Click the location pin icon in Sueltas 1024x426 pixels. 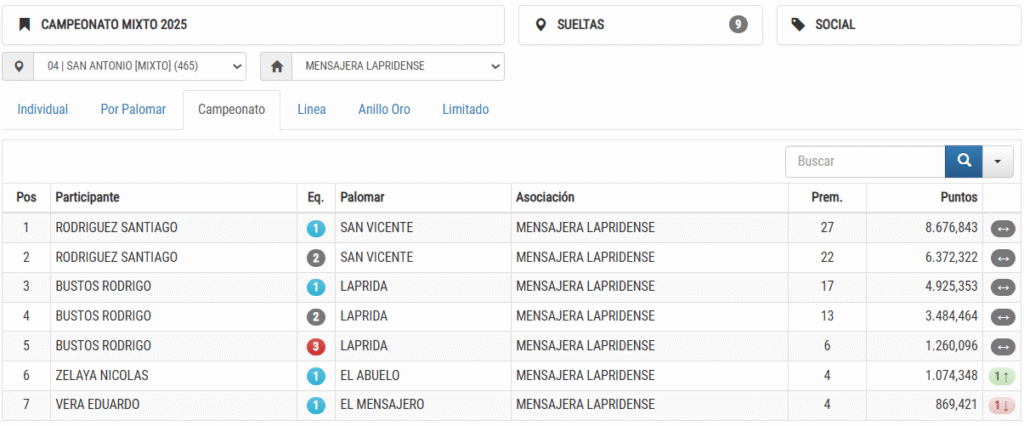pyautogui.click(x=540, y=25)
